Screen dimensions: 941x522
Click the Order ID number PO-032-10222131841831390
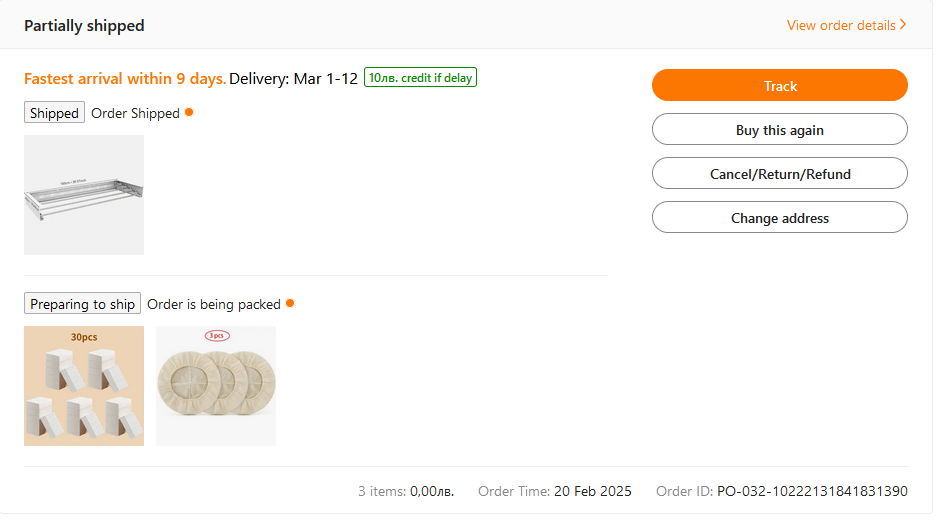tap(812, 491)
